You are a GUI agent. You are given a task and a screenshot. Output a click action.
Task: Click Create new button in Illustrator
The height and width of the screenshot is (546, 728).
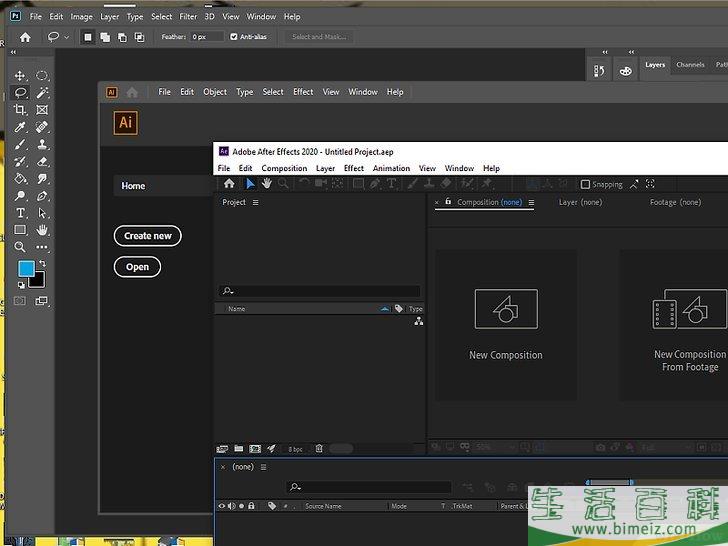pos(148,236)
